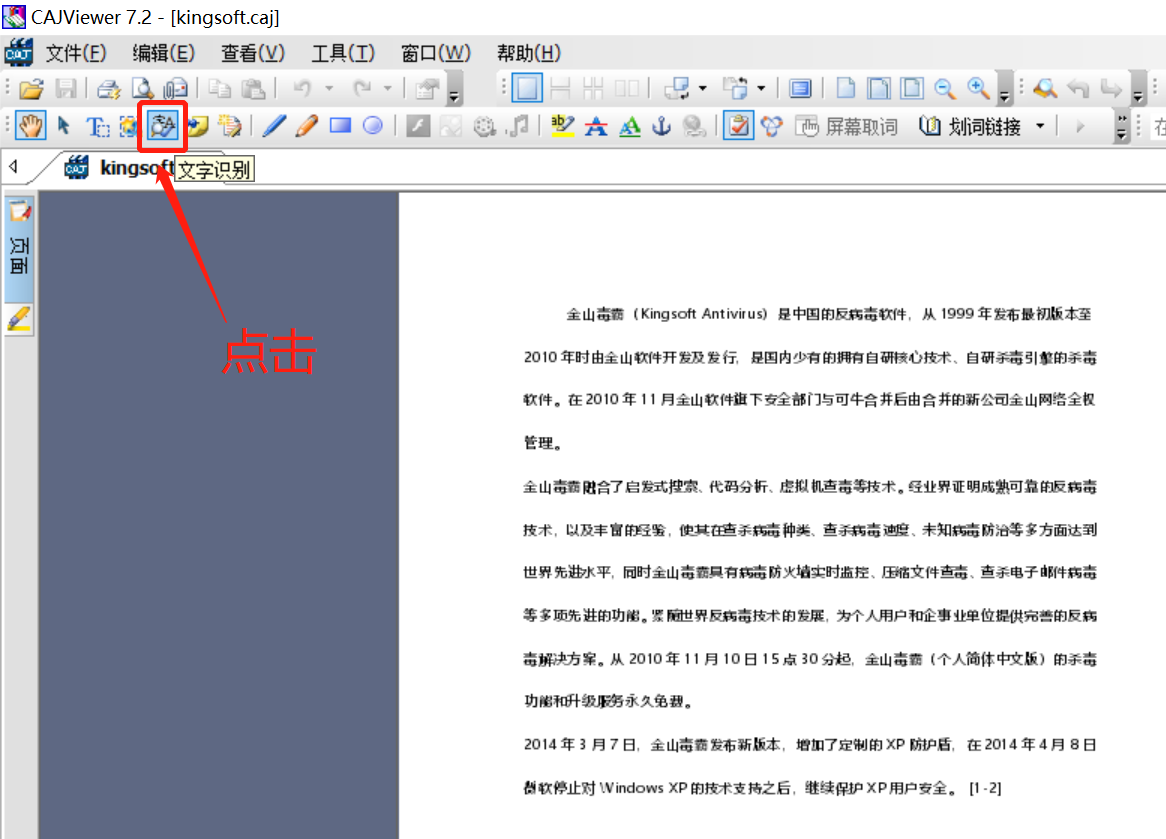Open a file with the folder icon
This screenshot has height=839, width=1166.
pyautogui.click(x=31, y=89)
